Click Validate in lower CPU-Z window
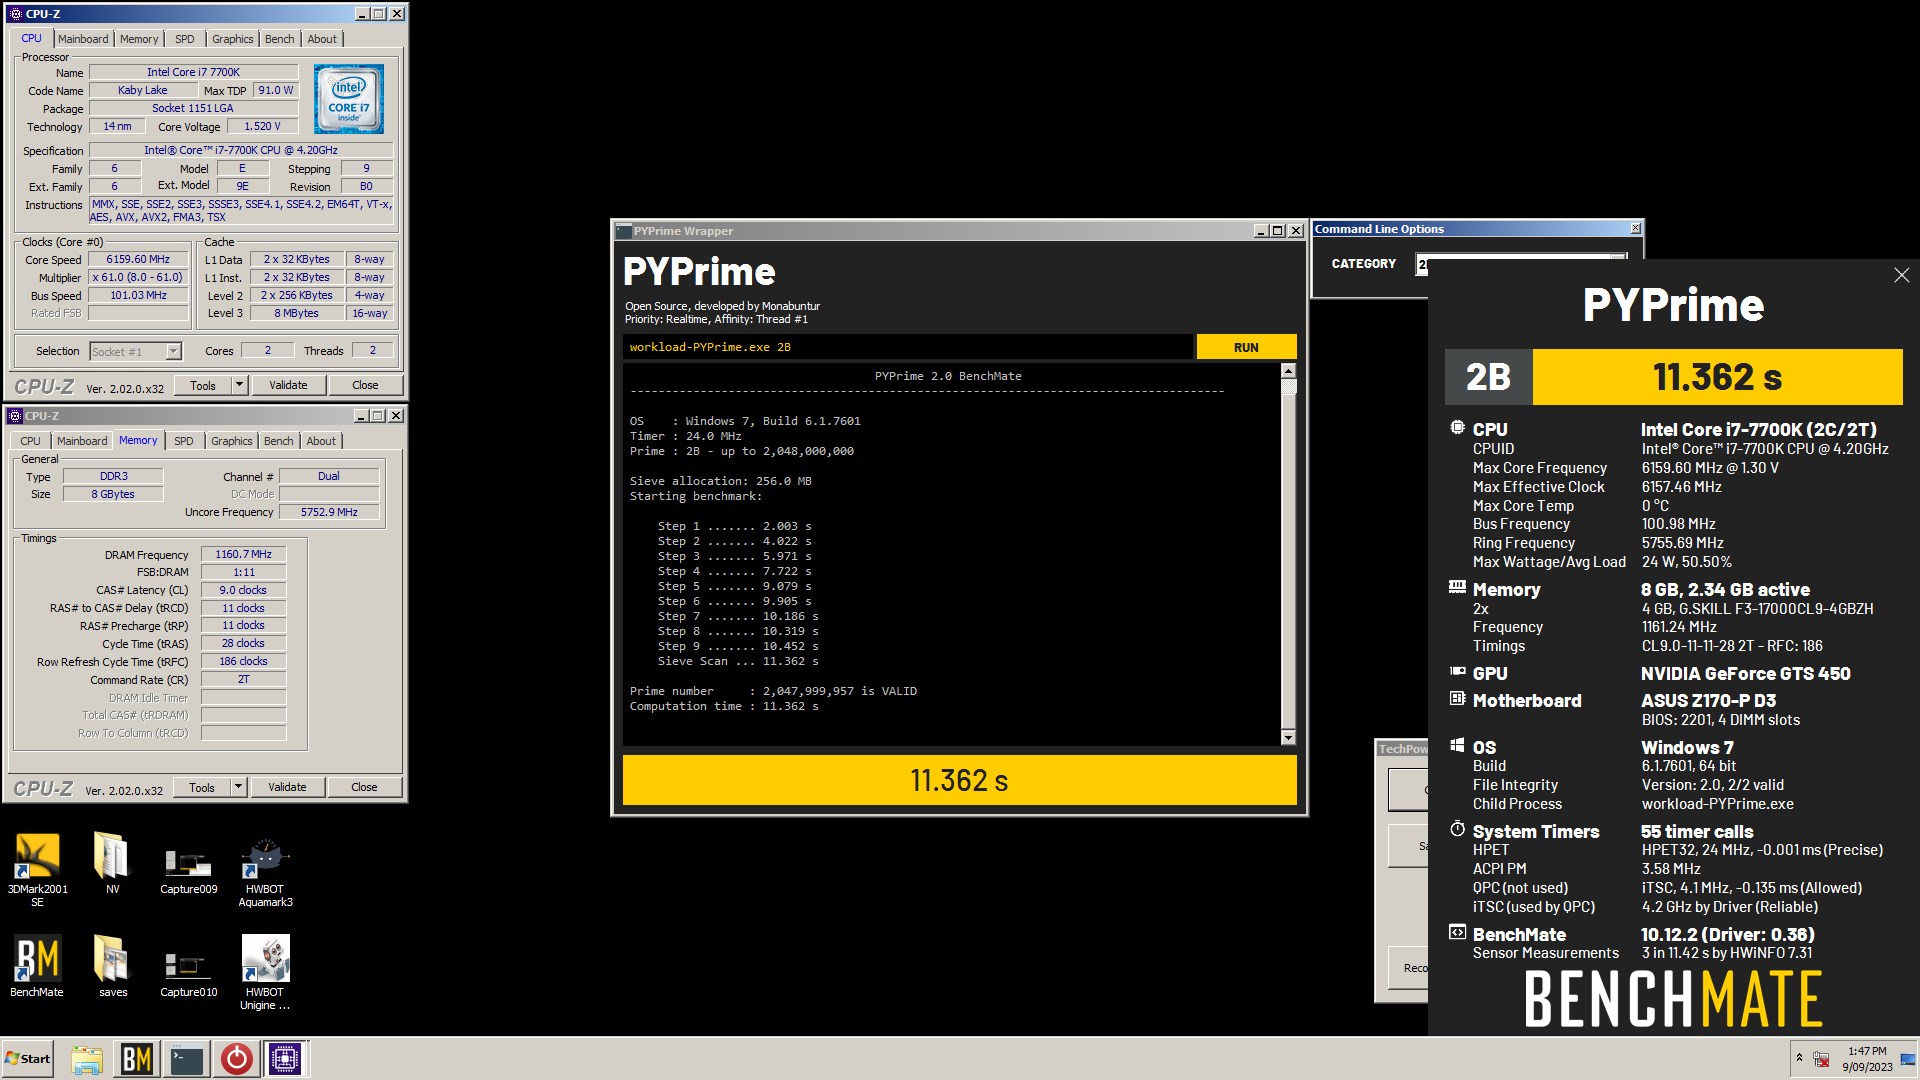The image size is (1920, 1080). tap(287, 787)
